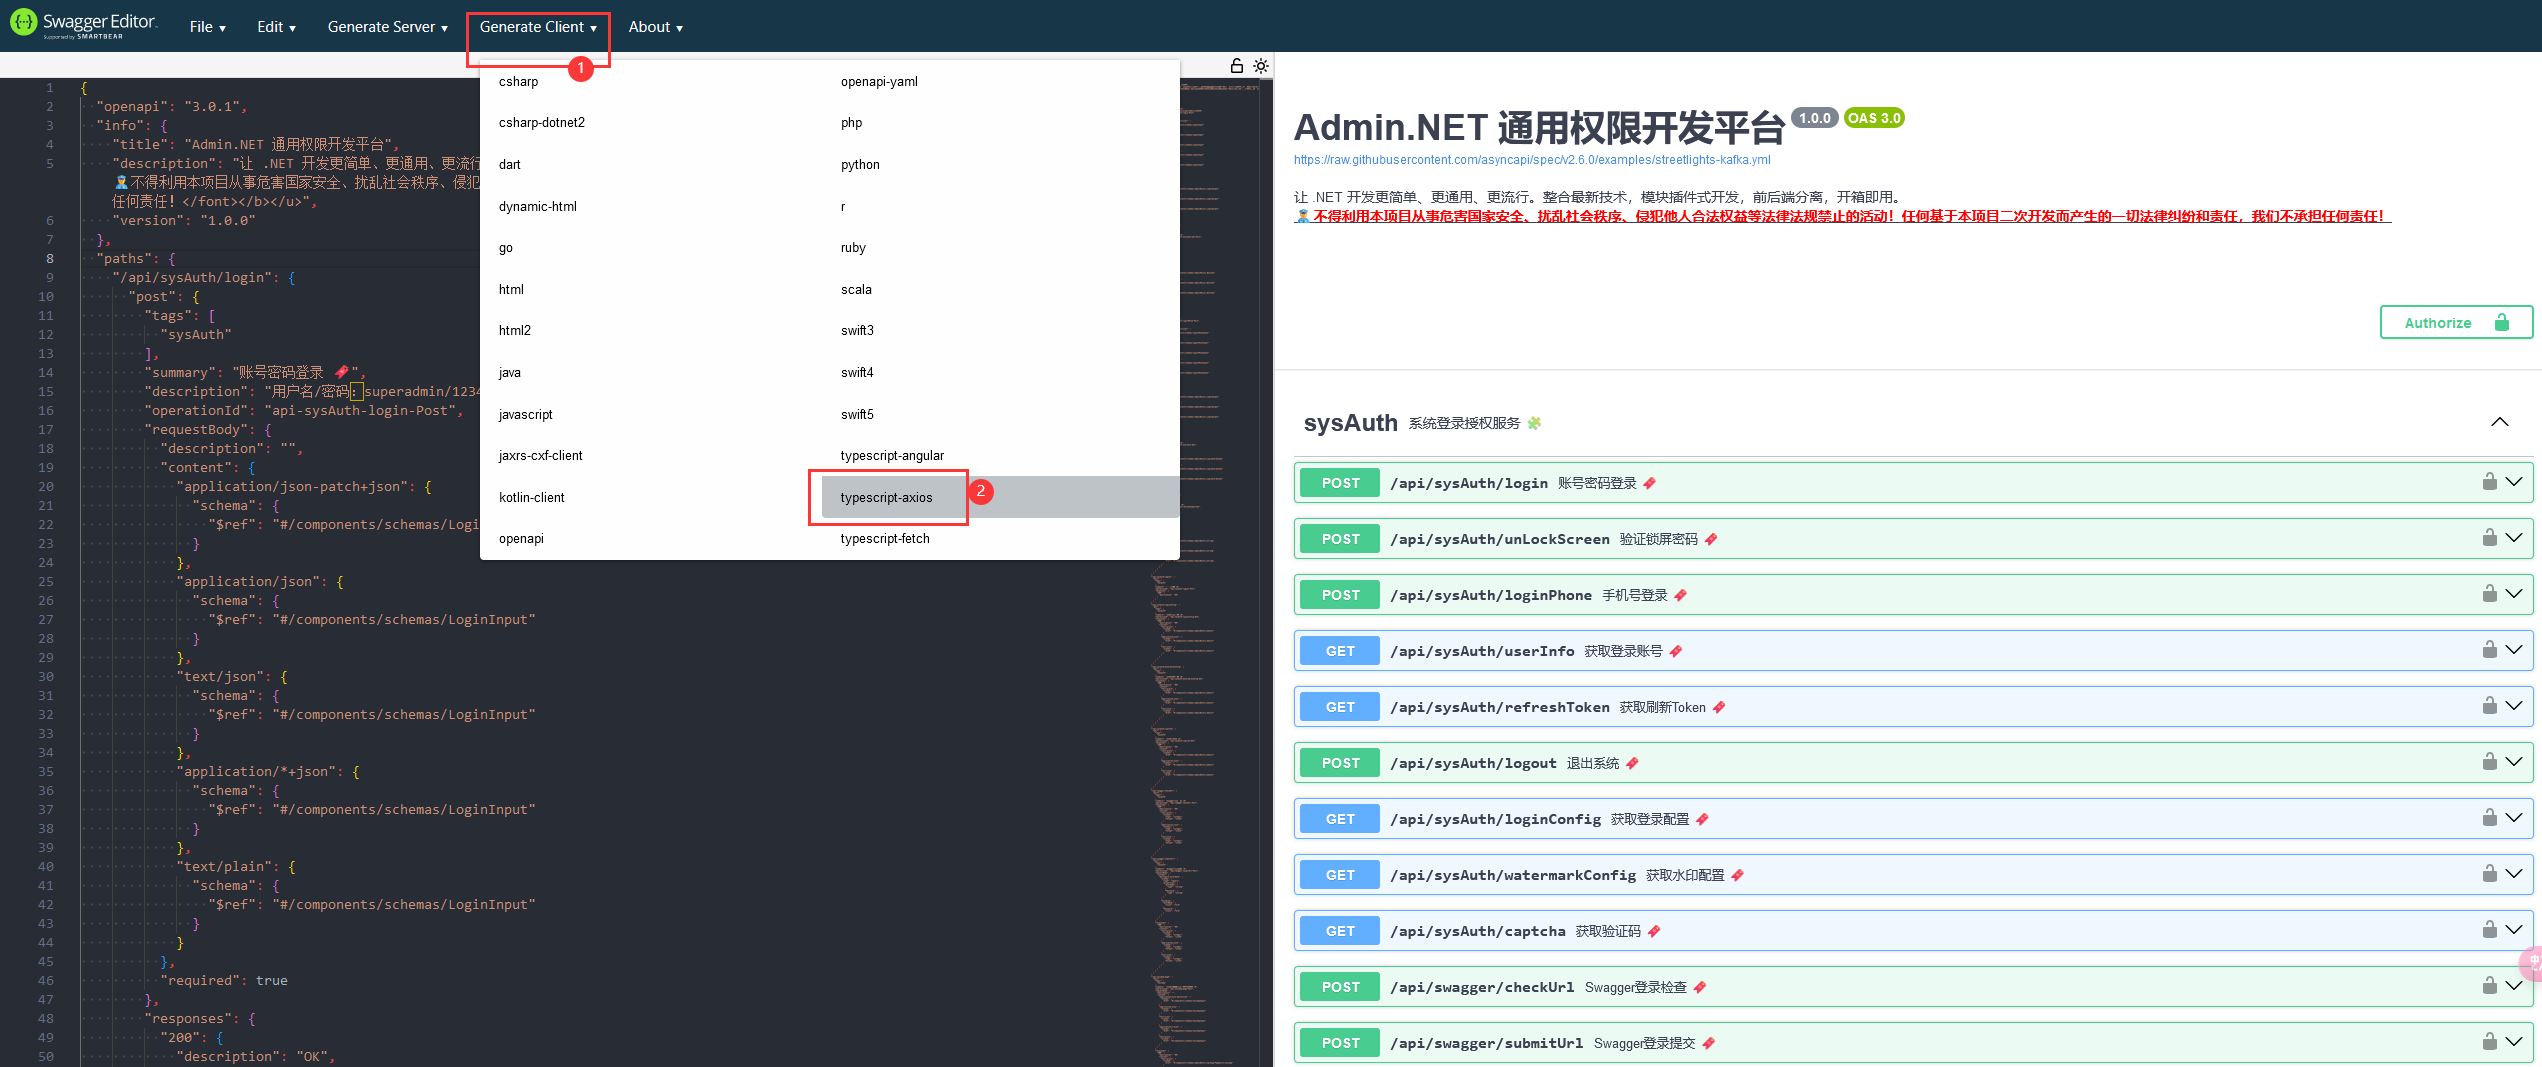Expand refreshToken operation chevron
The height and width of the screenshot is (1067, 2542).
pos(2514,706)
